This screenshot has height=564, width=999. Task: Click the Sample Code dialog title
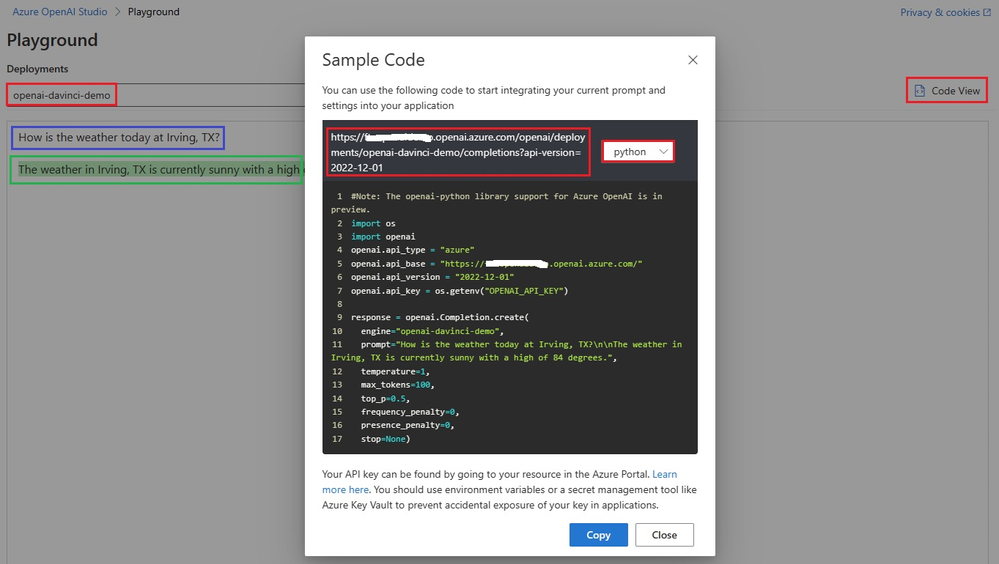click(x=373, y=60)
